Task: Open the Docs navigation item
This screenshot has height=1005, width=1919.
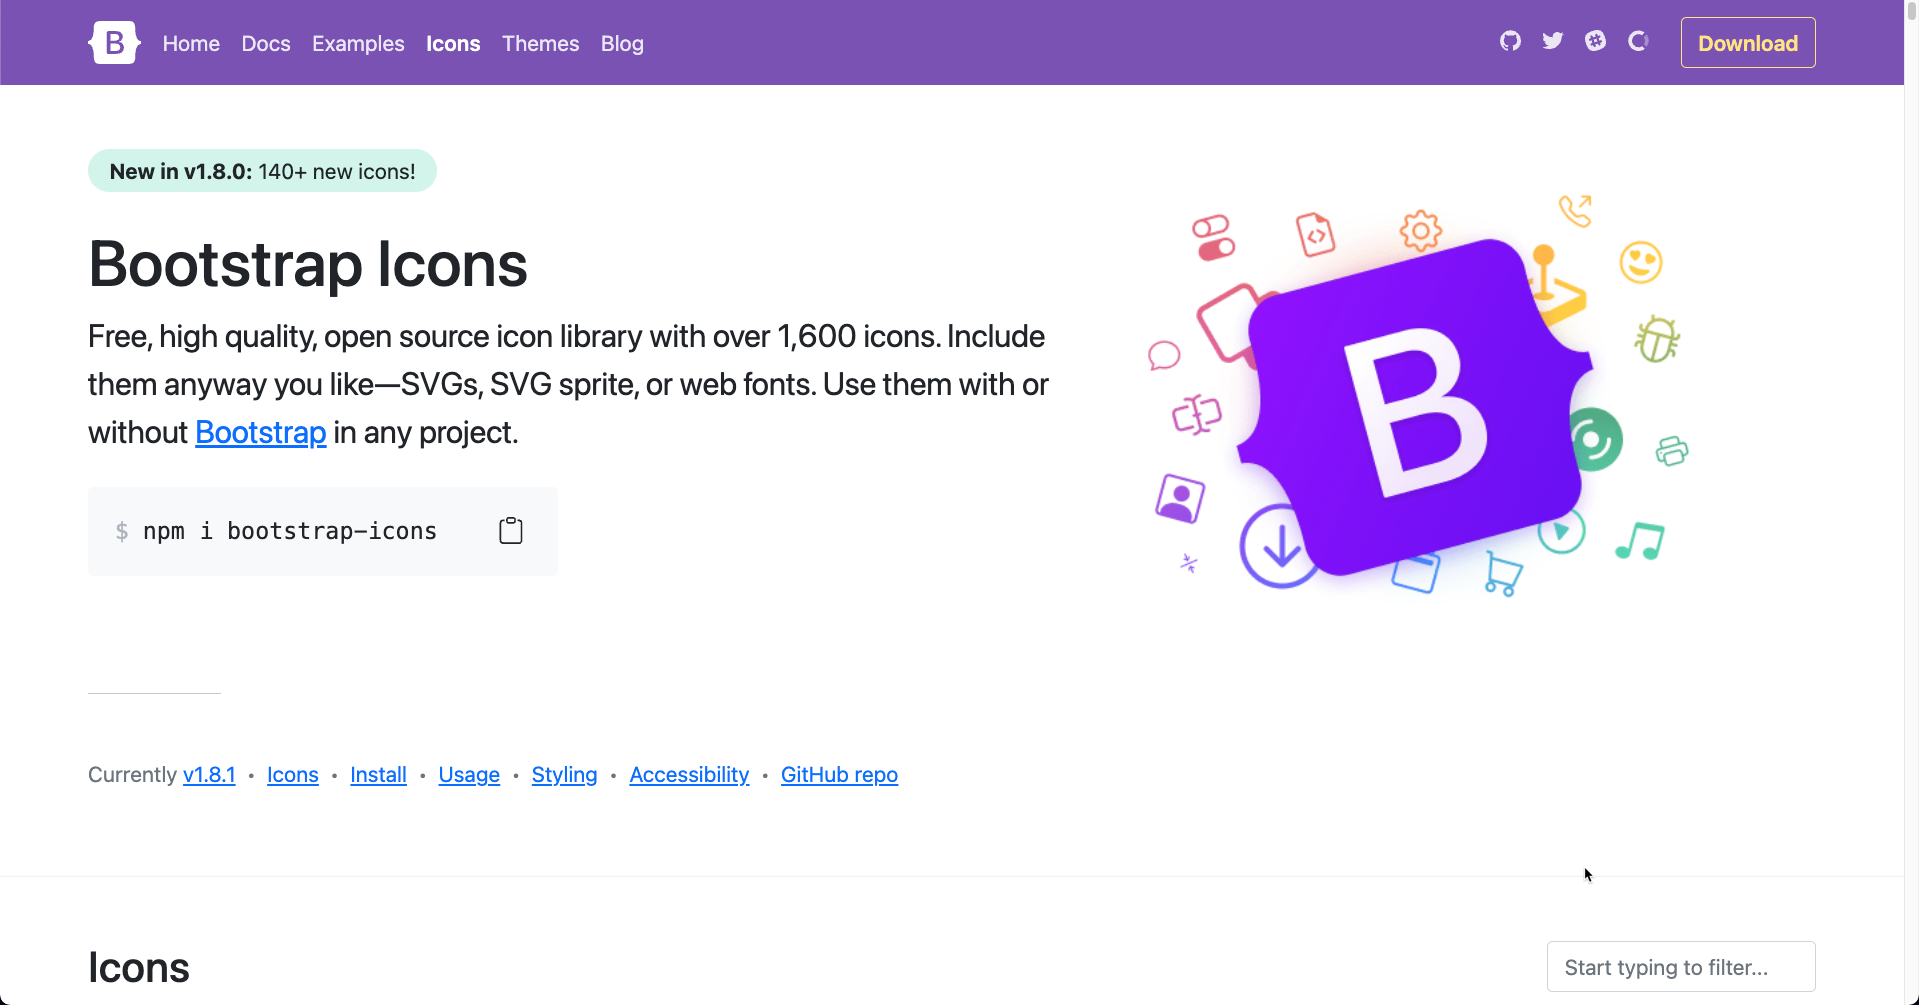Action: pyautogui.click(x=265, y=44)
